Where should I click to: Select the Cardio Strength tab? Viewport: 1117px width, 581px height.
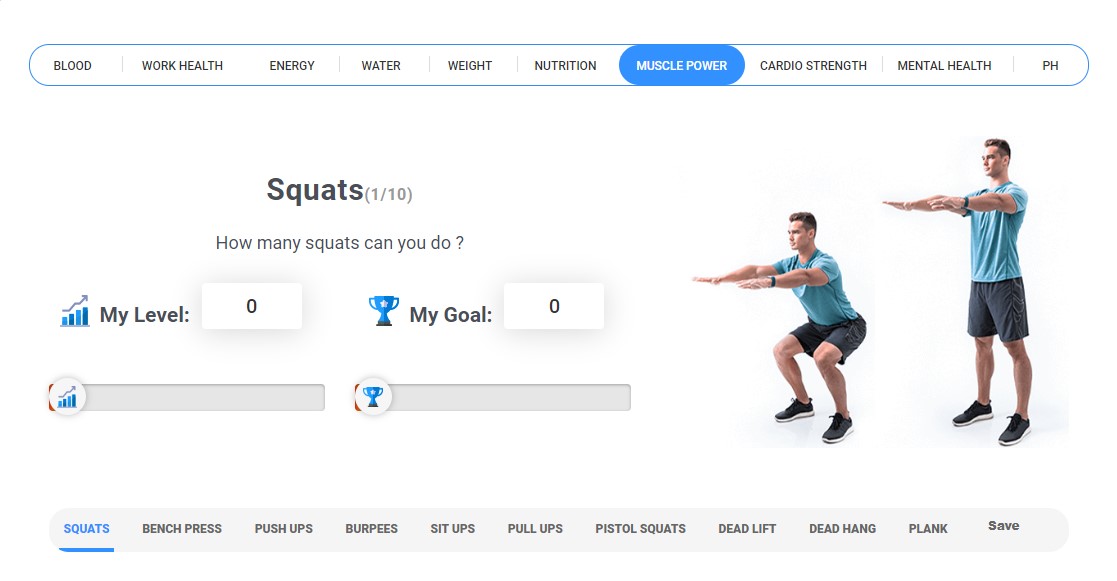(814, 66)
